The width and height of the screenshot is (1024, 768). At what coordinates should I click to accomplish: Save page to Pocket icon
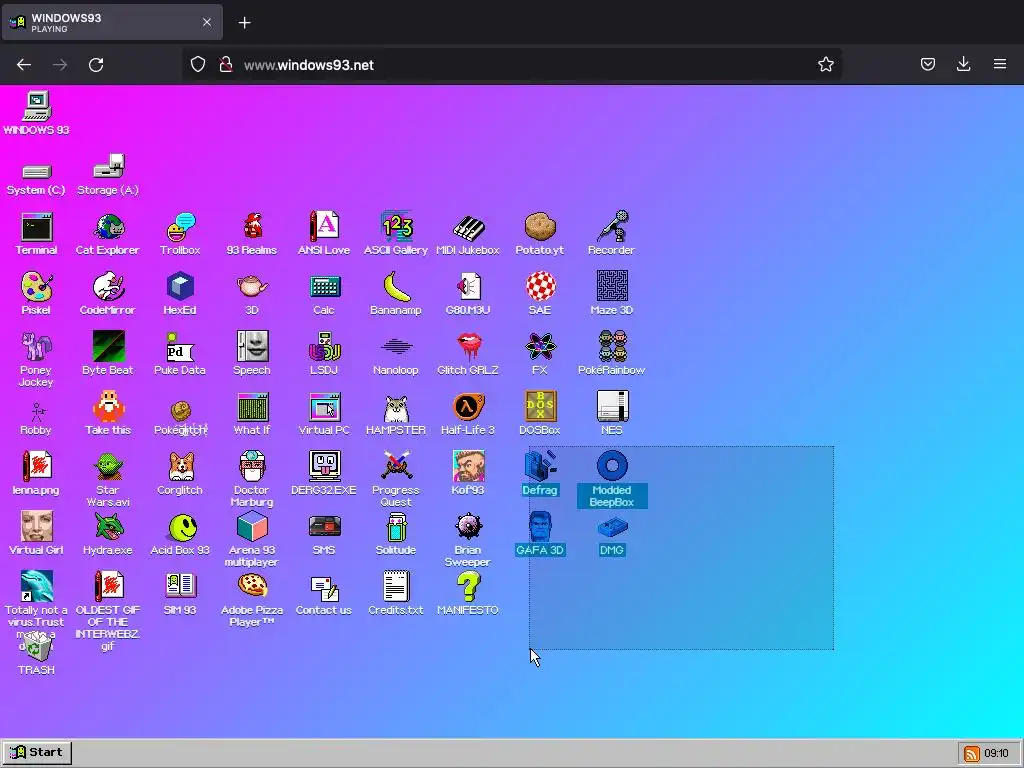coord(928,64)
